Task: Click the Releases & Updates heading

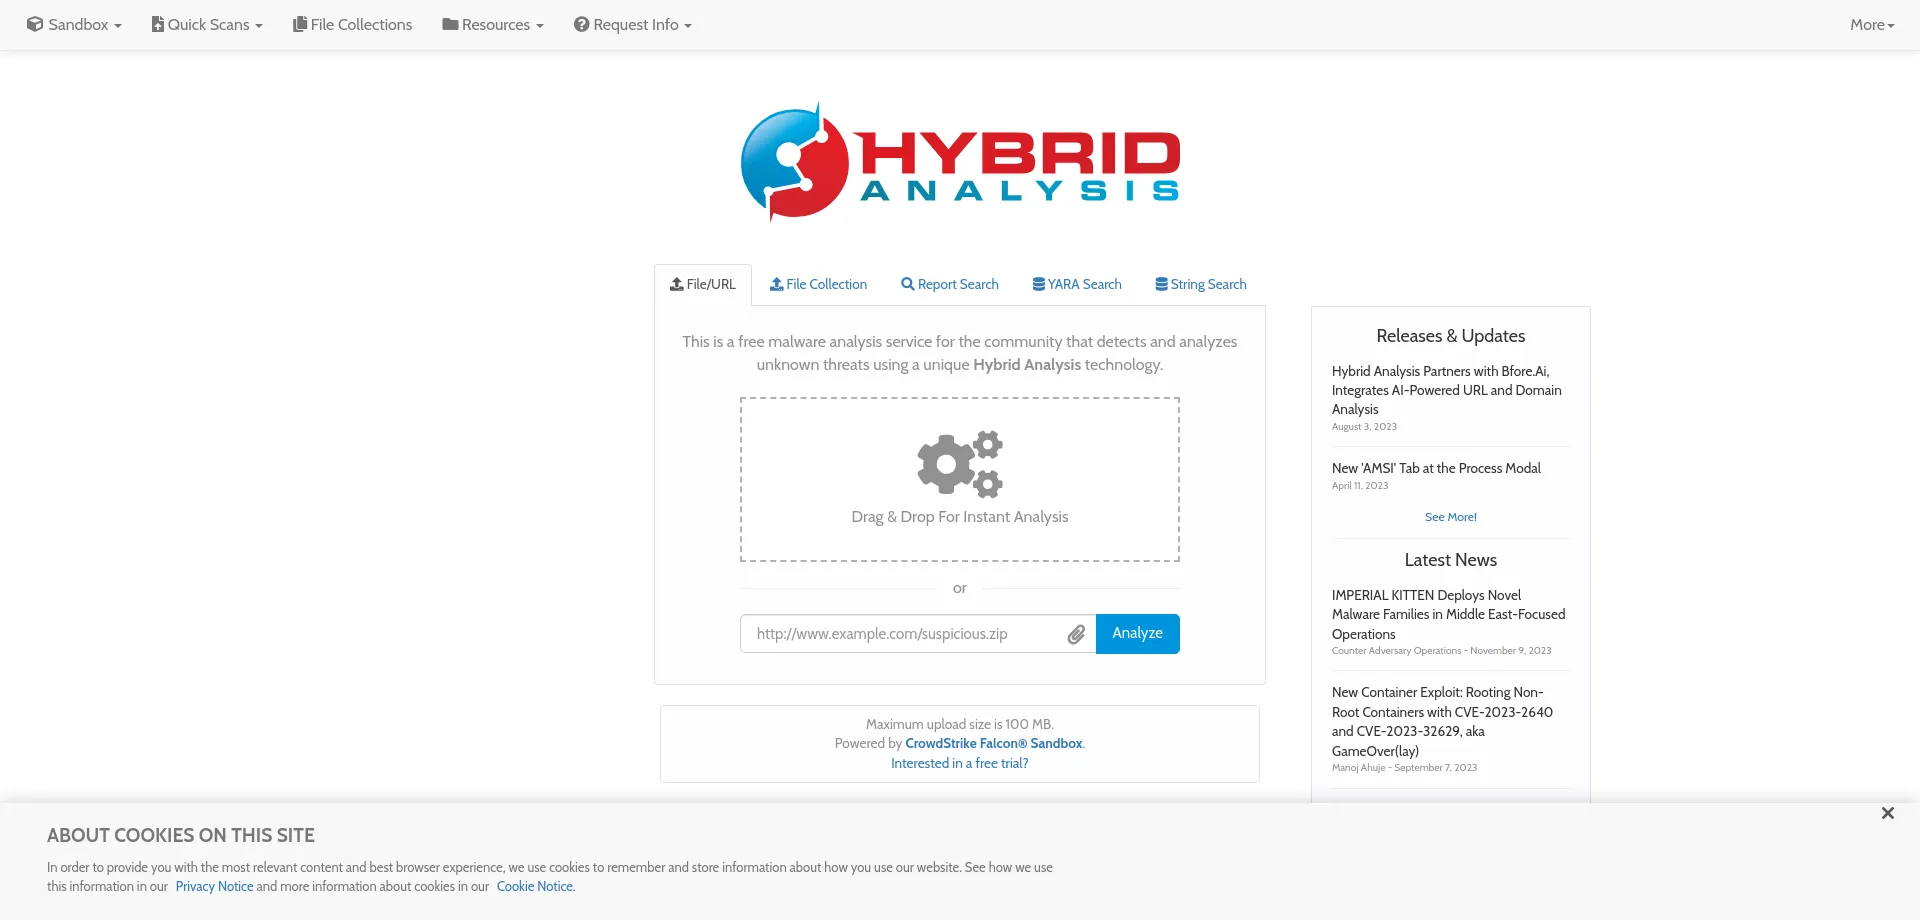Action: click(1451, 336)
